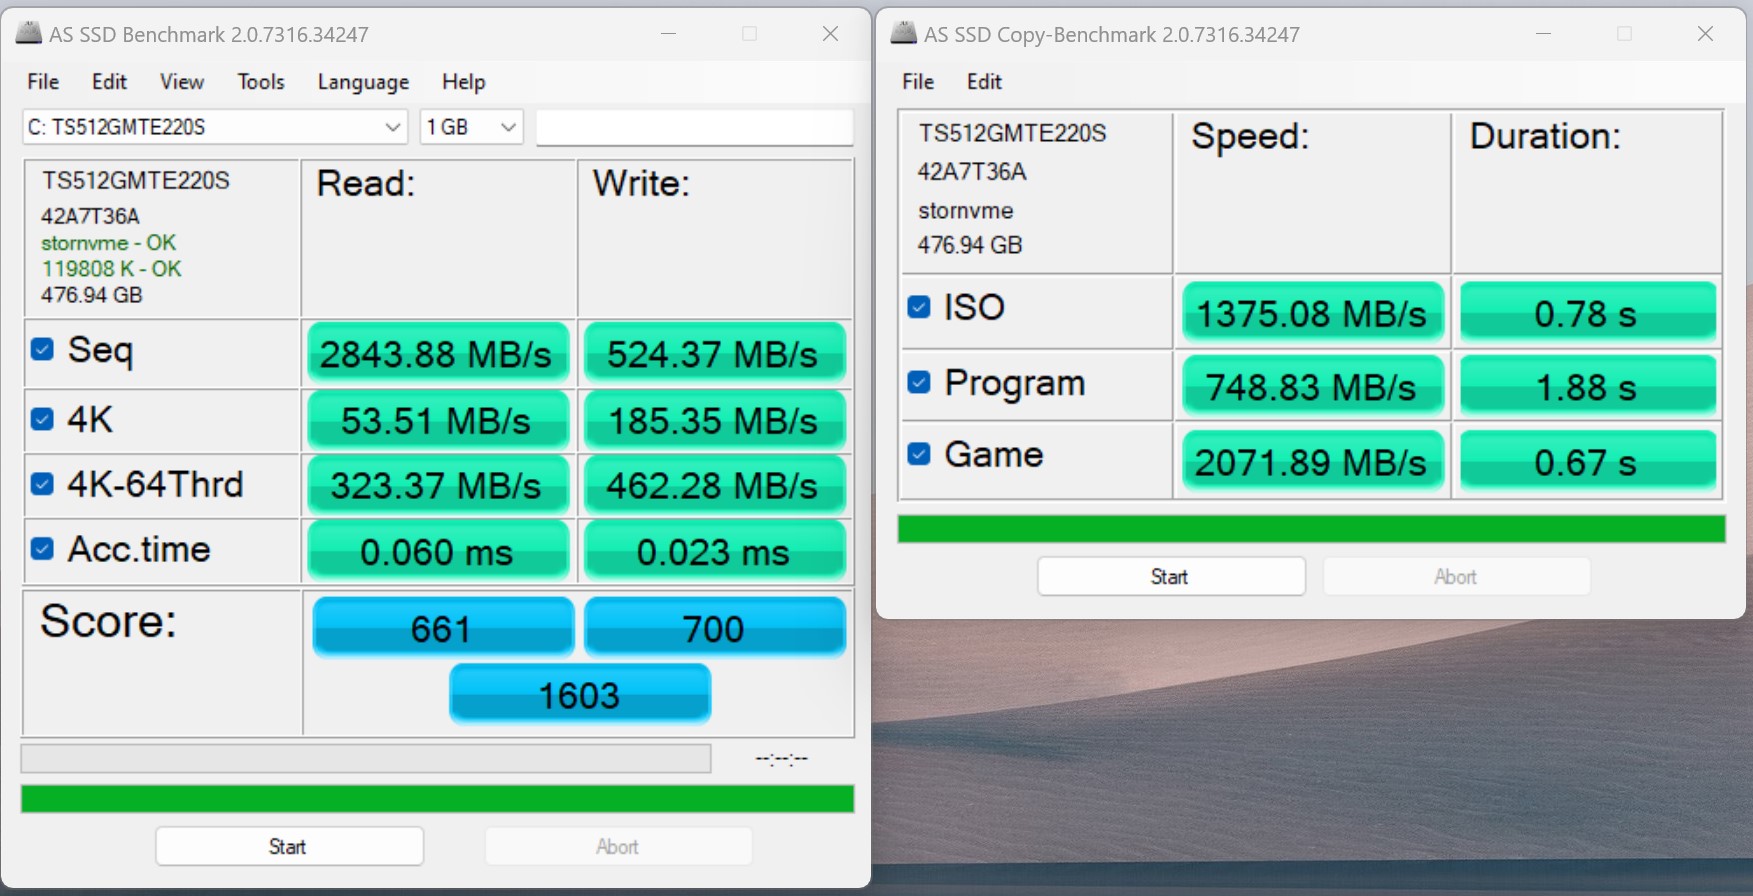1753x896 pixels.
Task: Click 42A7T36A firmware in AS SSD Benchmark
Action: 90,216
